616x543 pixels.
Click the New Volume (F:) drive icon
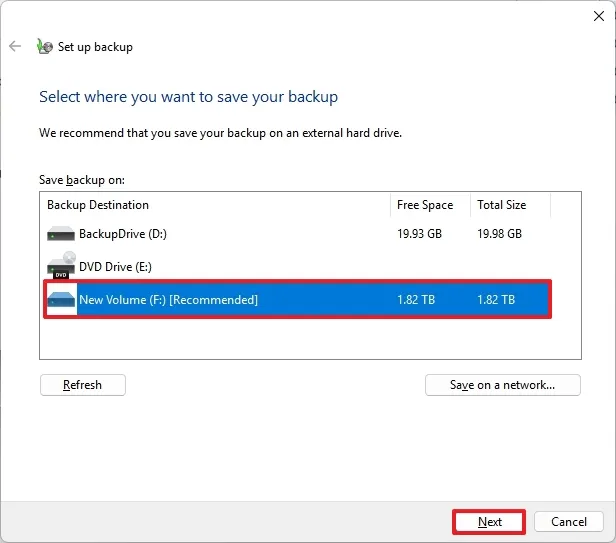[61, 299]
